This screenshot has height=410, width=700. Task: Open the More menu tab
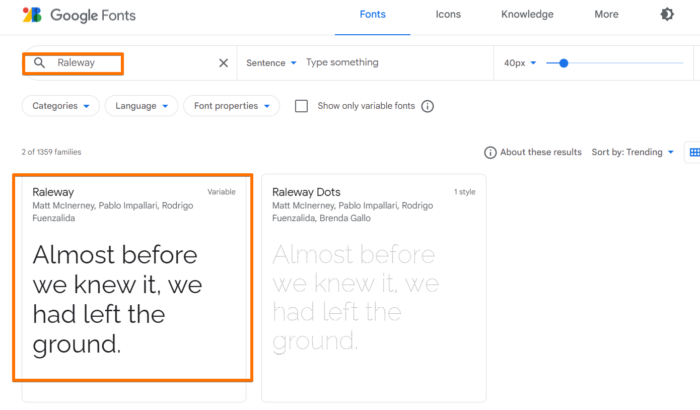click(606, 15)
